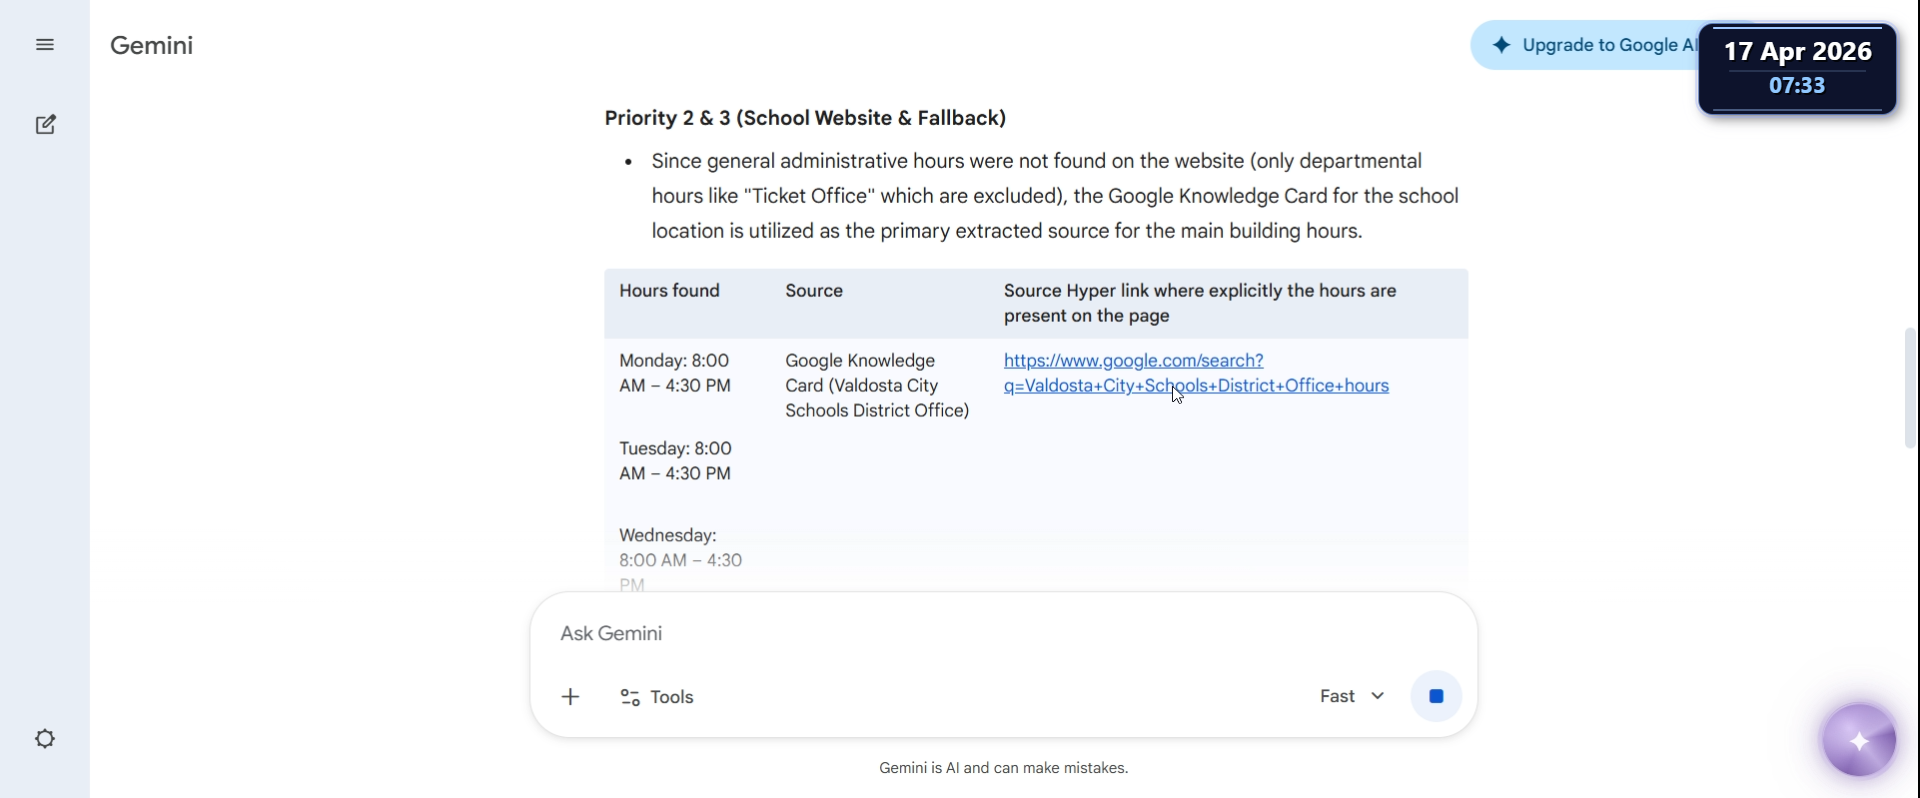Click the vertical page scrollbar thumb

(x=1911, y=388)
